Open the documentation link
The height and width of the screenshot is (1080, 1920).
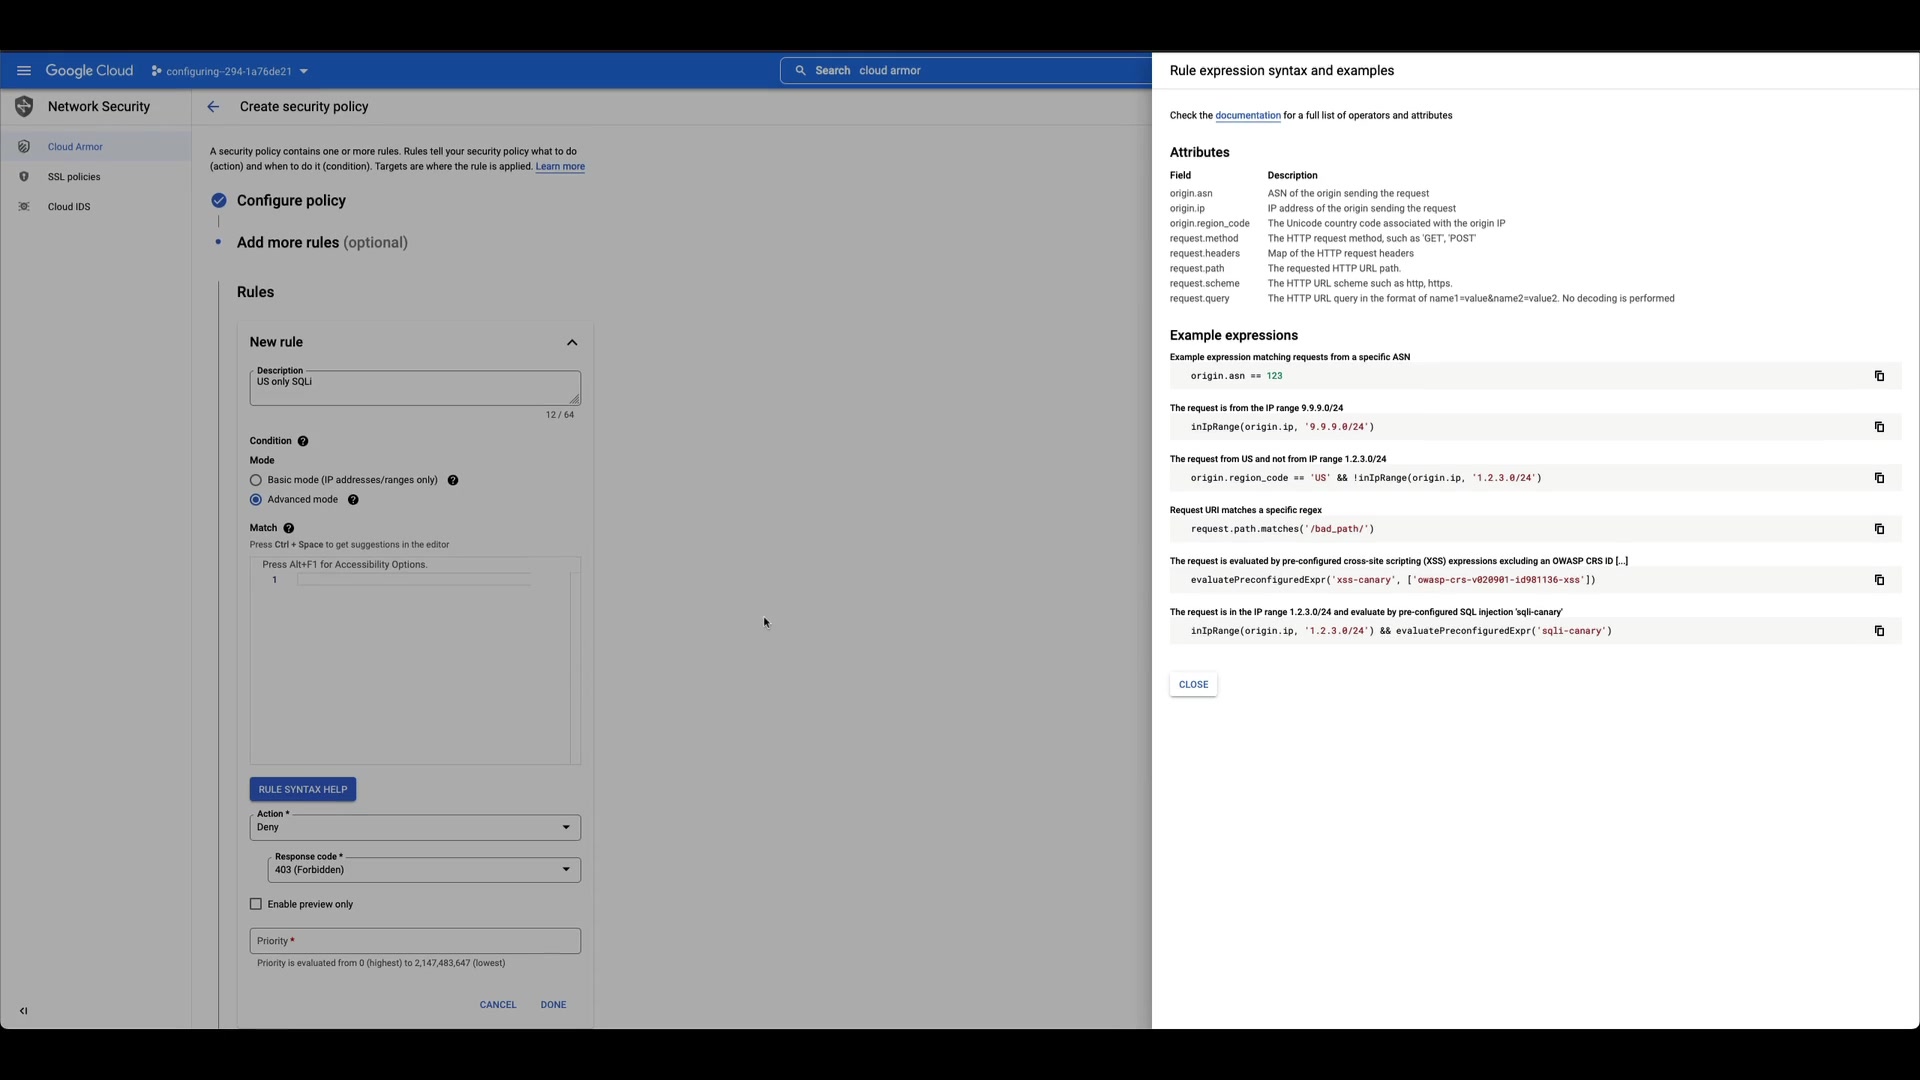click(x=1247, y=116)
